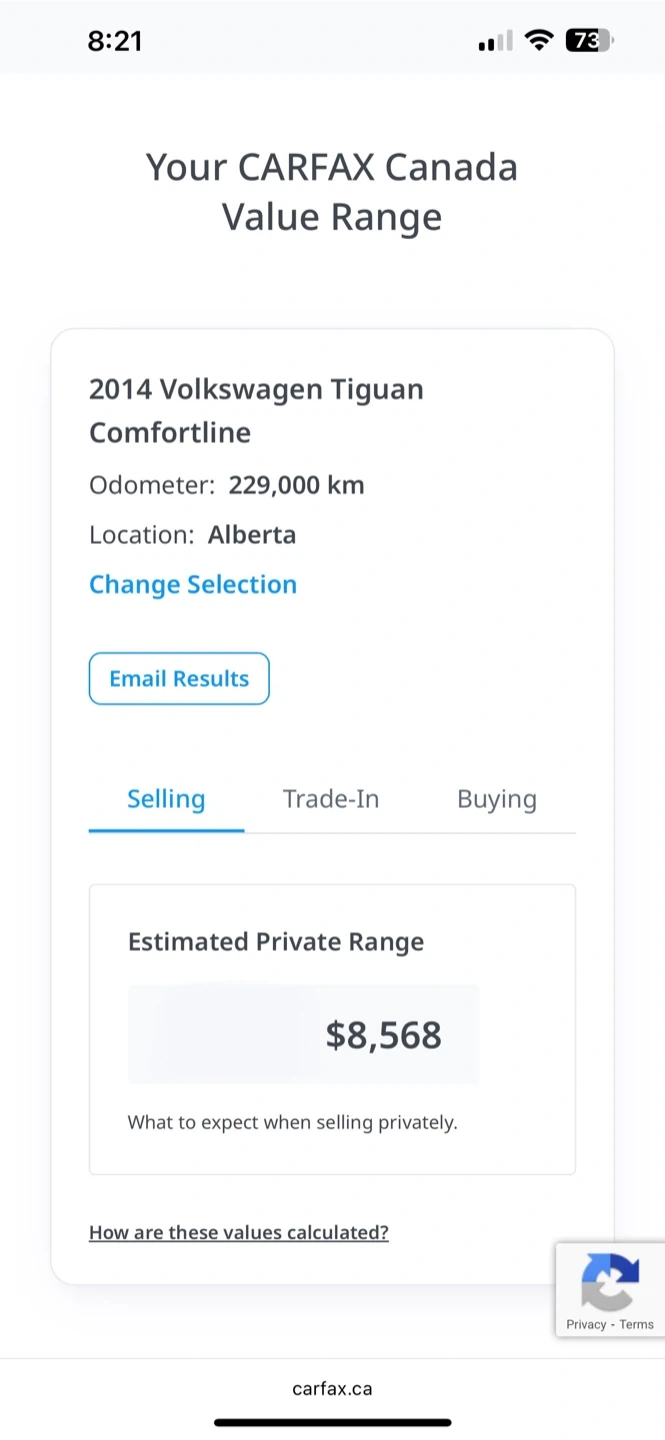Viewport: 665px width, 1440px height.
Task: Tap the Estimated Private Range heading
Action: (x=276, y=942)
